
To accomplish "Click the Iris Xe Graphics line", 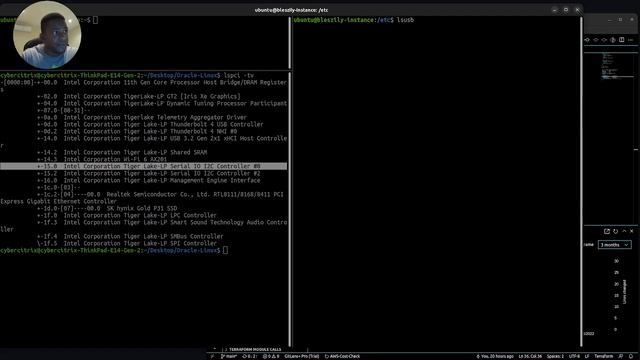I will coord(139,96).
